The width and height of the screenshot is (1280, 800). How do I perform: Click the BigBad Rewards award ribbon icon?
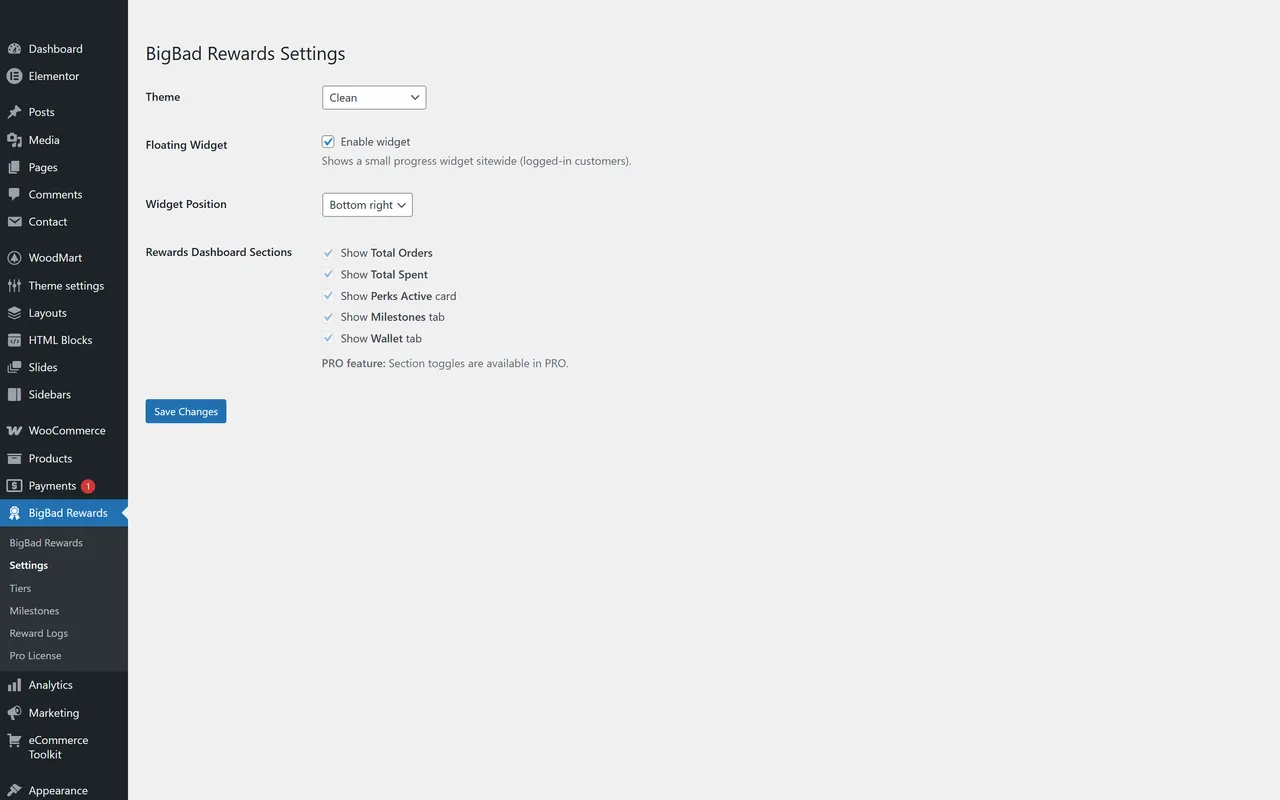[x=14, y=513]
